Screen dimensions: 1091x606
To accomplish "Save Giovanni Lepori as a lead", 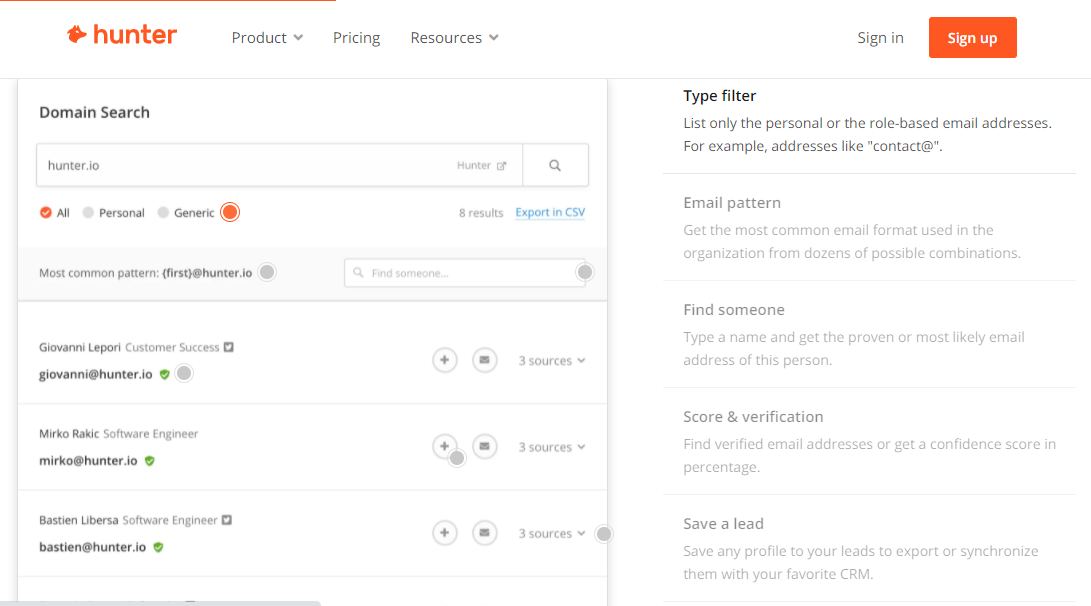I will click(x=445, y=360).
